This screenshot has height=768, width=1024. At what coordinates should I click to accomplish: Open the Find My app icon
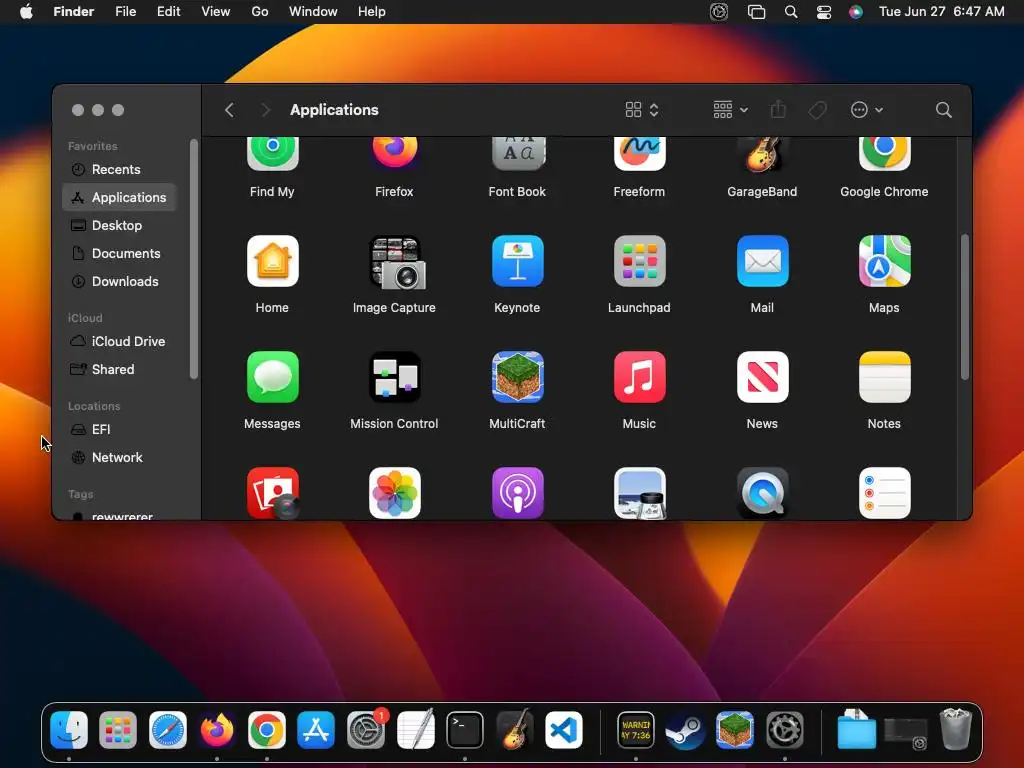pos(272,154)
